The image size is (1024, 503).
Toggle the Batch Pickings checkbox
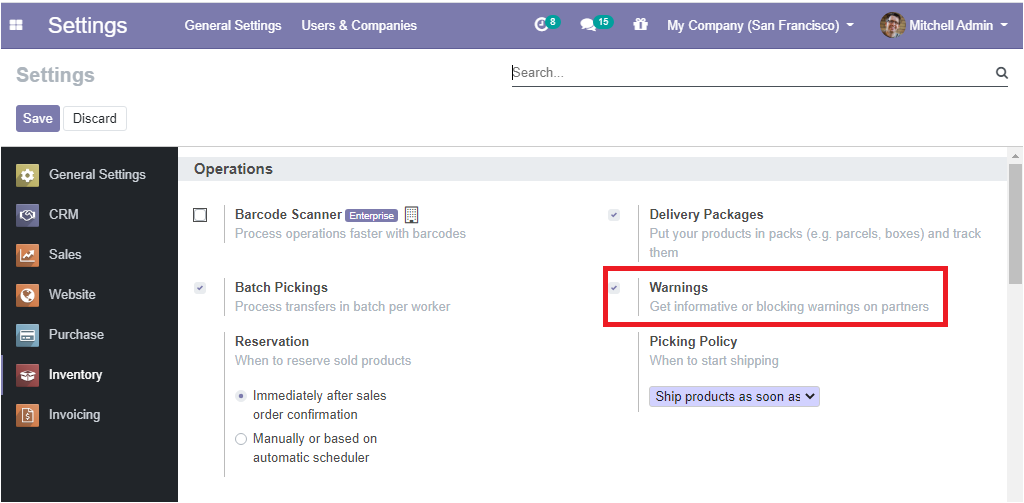point(200,288)
